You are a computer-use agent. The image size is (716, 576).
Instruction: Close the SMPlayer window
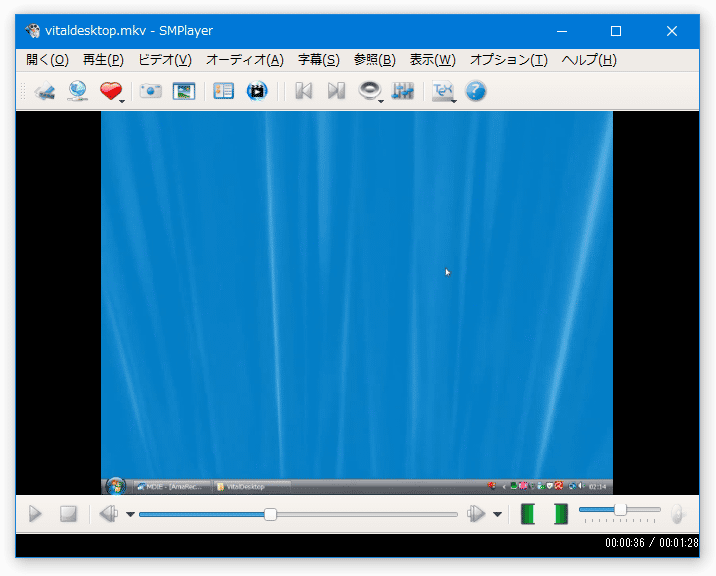point(672,31)
